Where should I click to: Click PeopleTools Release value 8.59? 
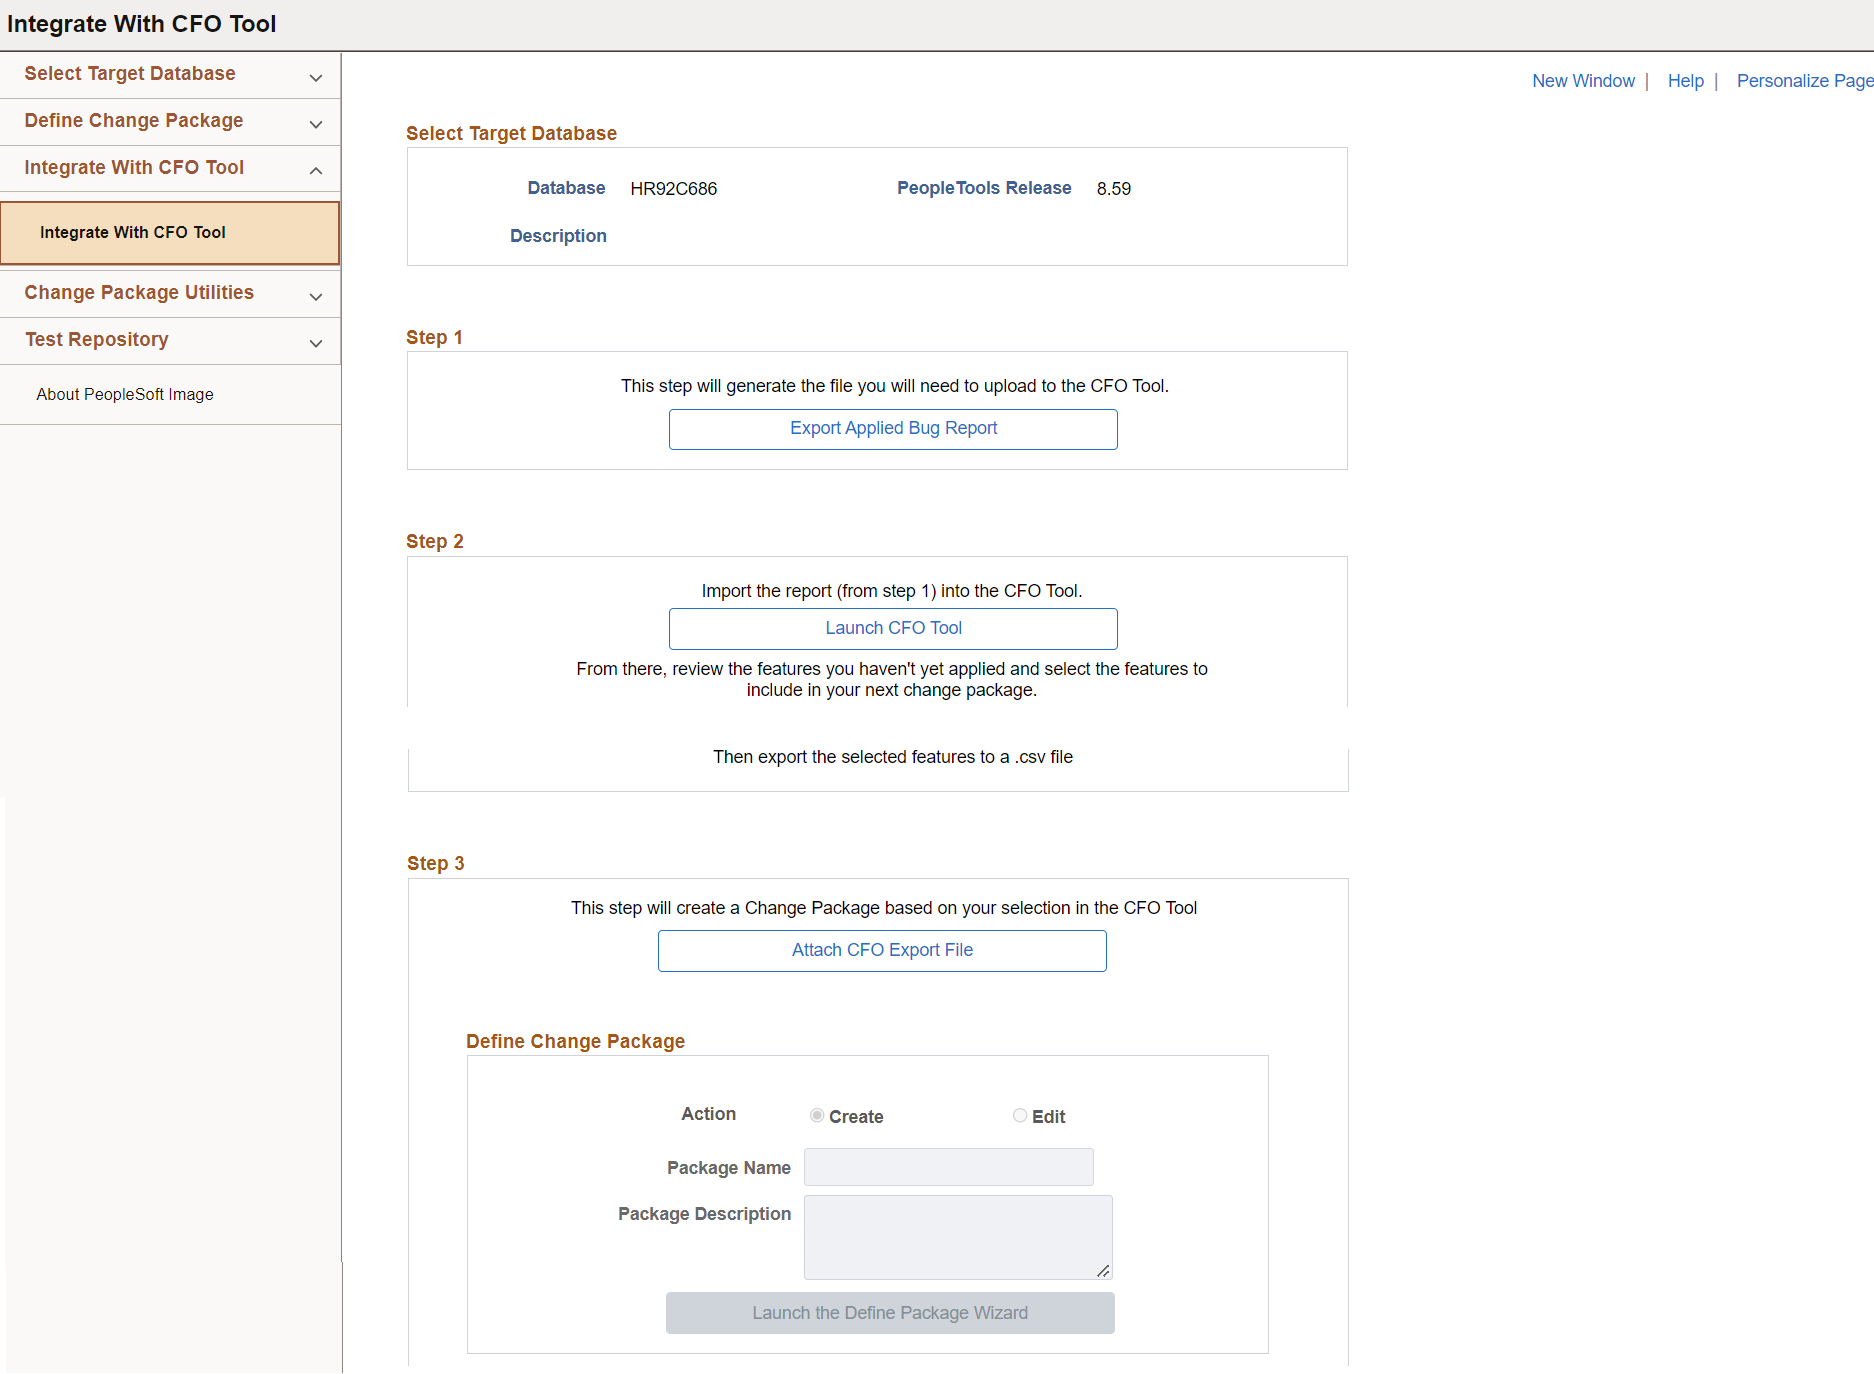click(1113, 189)
